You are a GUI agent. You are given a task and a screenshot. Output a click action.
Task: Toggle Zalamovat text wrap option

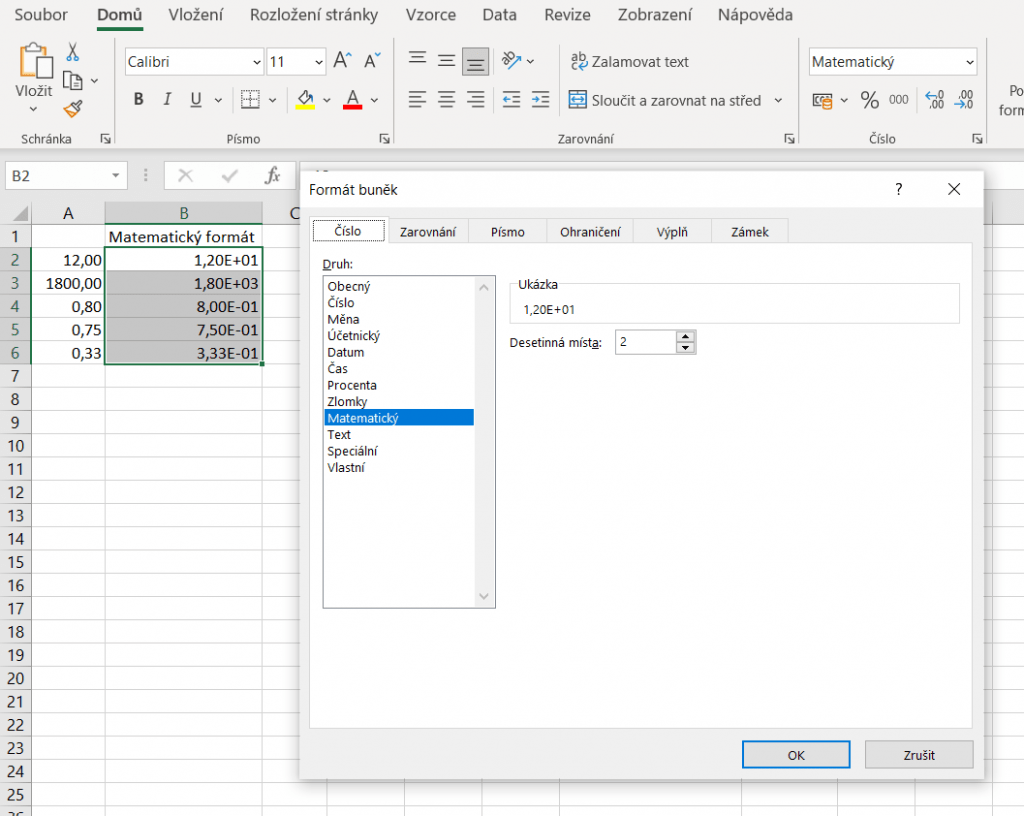(629, 62)
